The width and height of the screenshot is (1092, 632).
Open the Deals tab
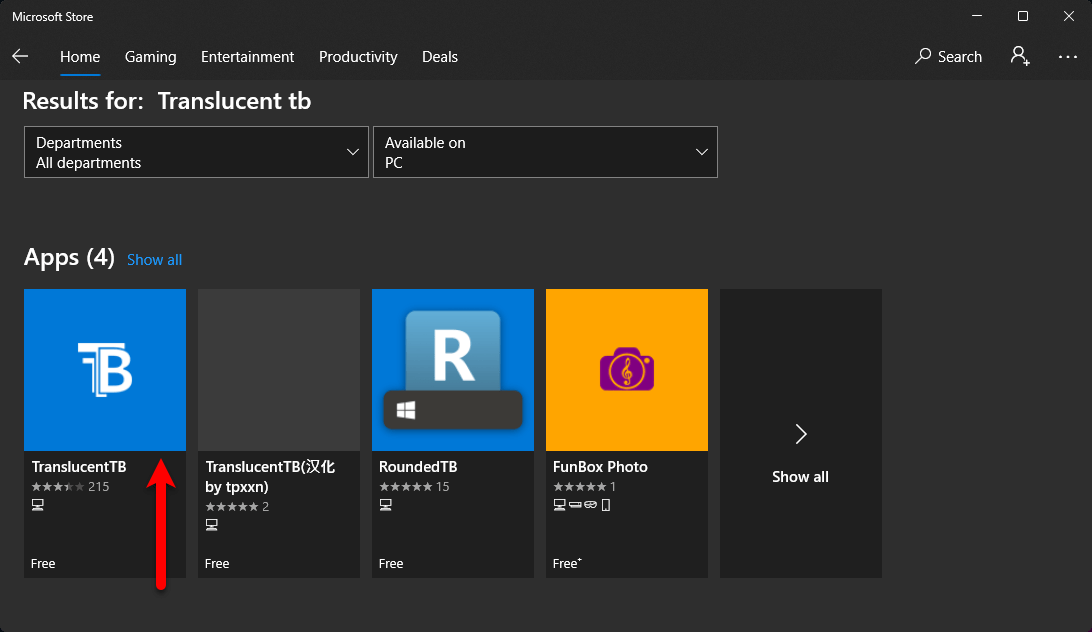(440, 57)
